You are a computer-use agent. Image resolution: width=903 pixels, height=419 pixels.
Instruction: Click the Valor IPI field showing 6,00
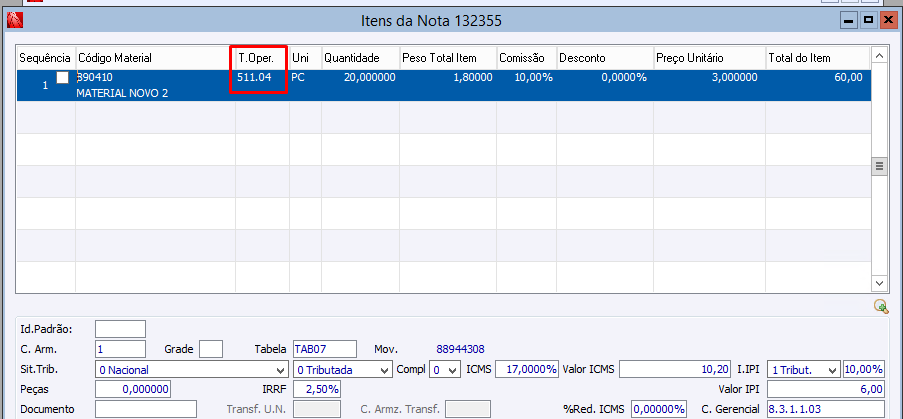click(x=825, y=390)
